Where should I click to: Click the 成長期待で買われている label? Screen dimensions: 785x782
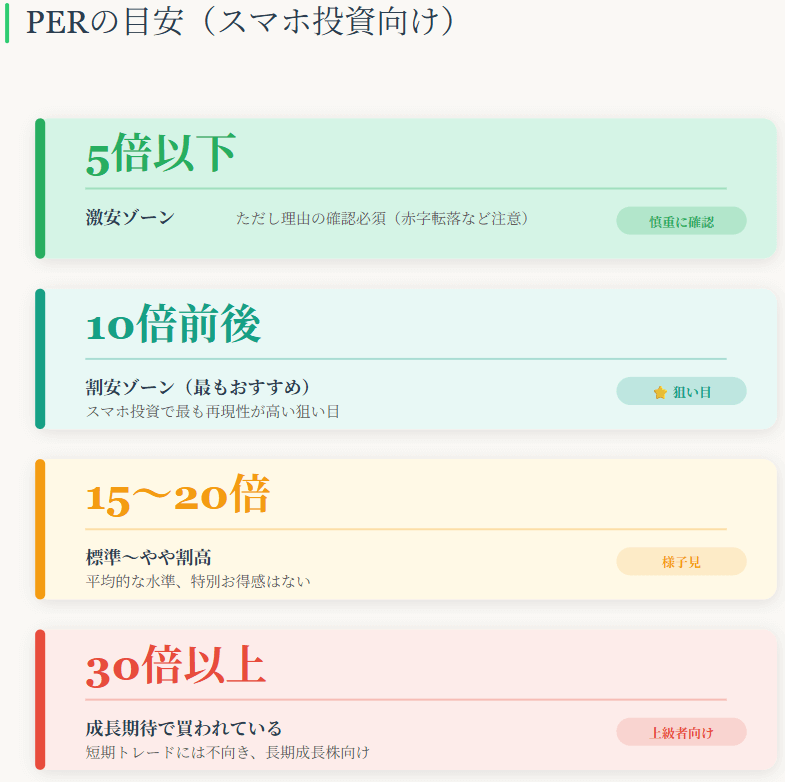tap(184, 727)
